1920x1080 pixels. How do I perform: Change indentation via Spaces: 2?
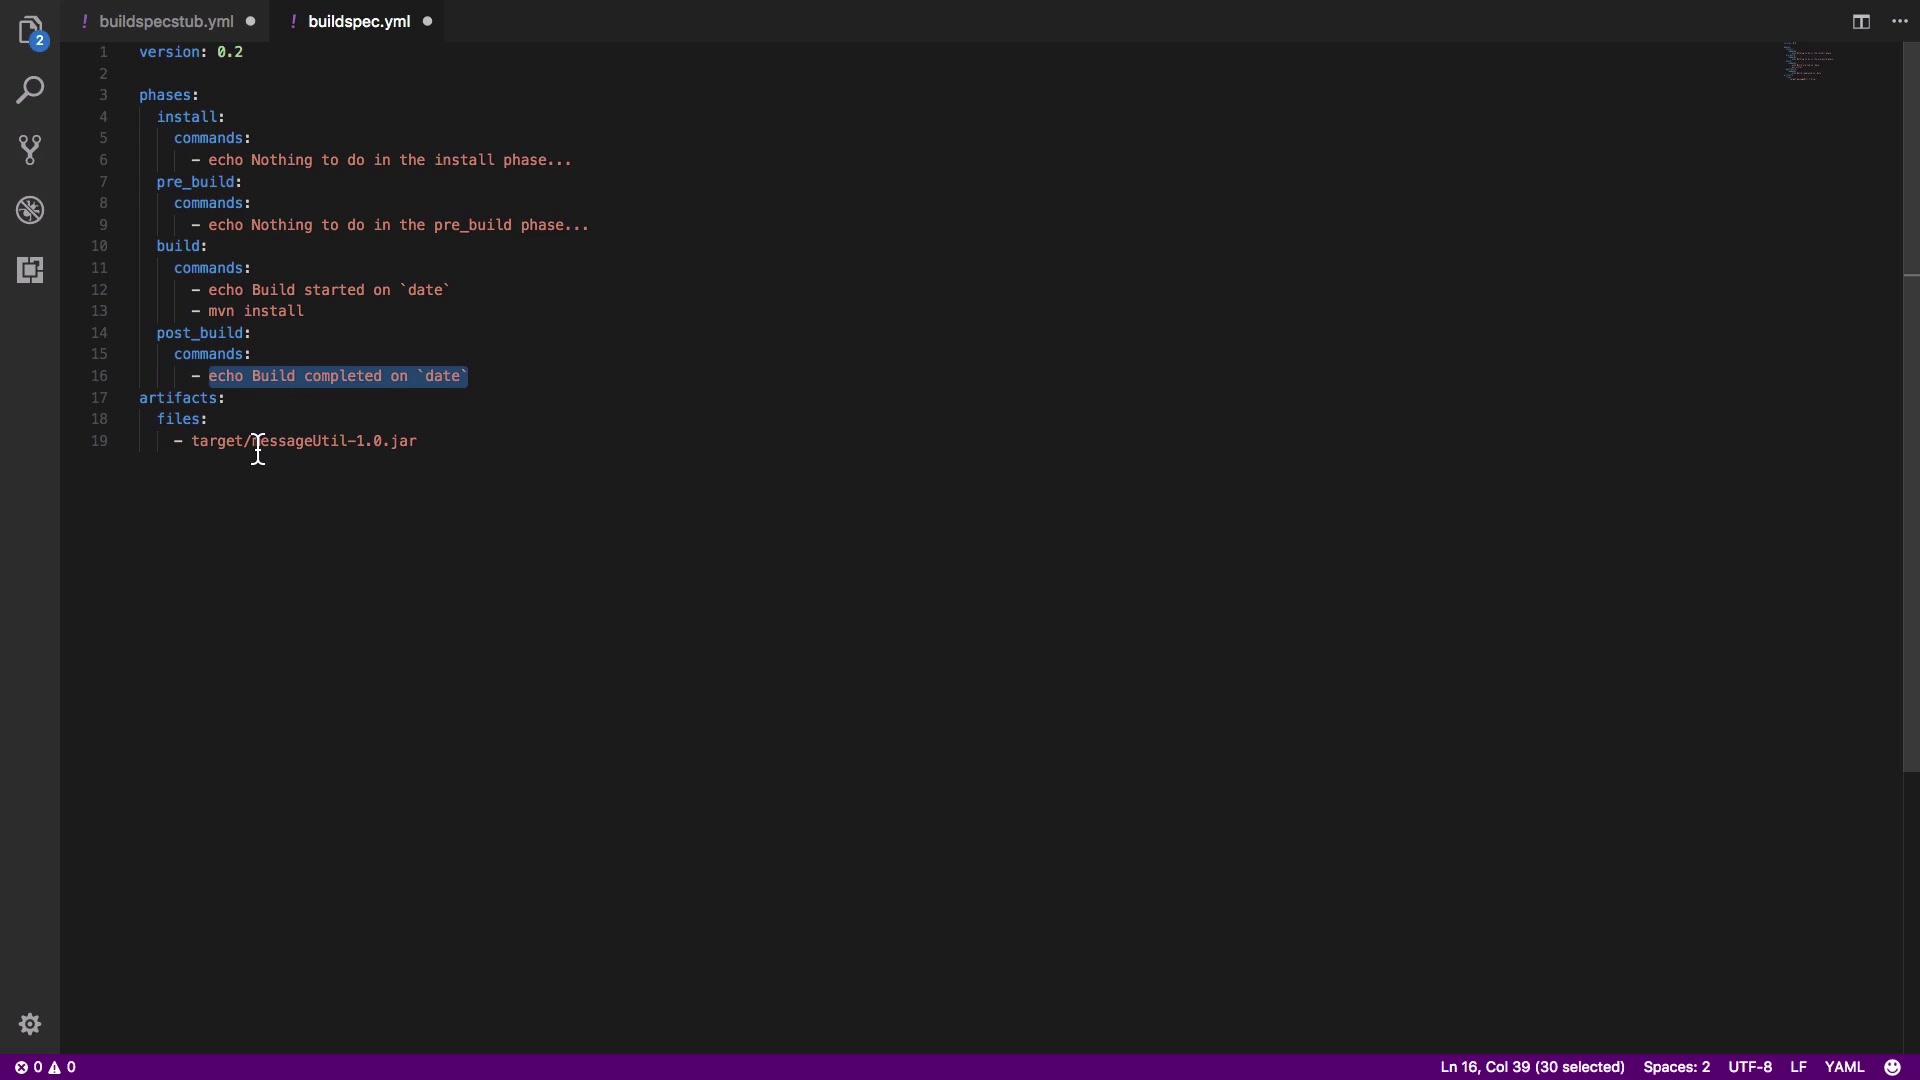click(x=1676, y=1067)
